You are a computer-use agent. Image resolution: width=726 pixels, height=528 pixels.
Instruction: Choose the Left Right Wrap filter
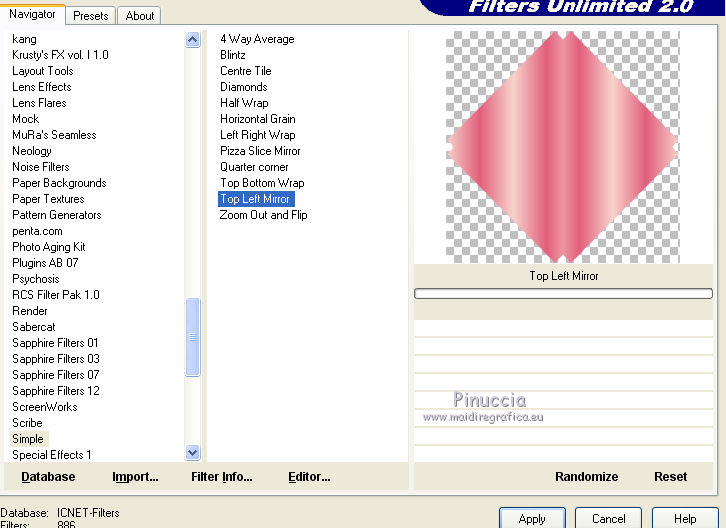point(257,135)
